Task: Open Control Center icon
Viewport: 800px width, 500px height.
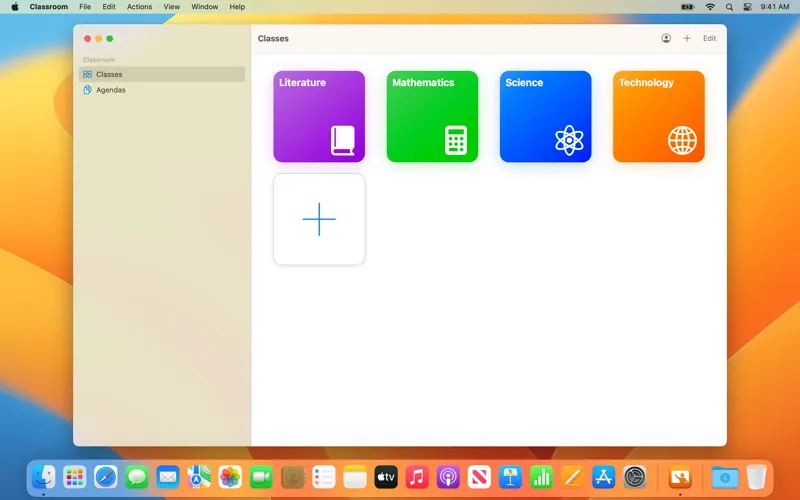Action: click(x=747, y=7)
